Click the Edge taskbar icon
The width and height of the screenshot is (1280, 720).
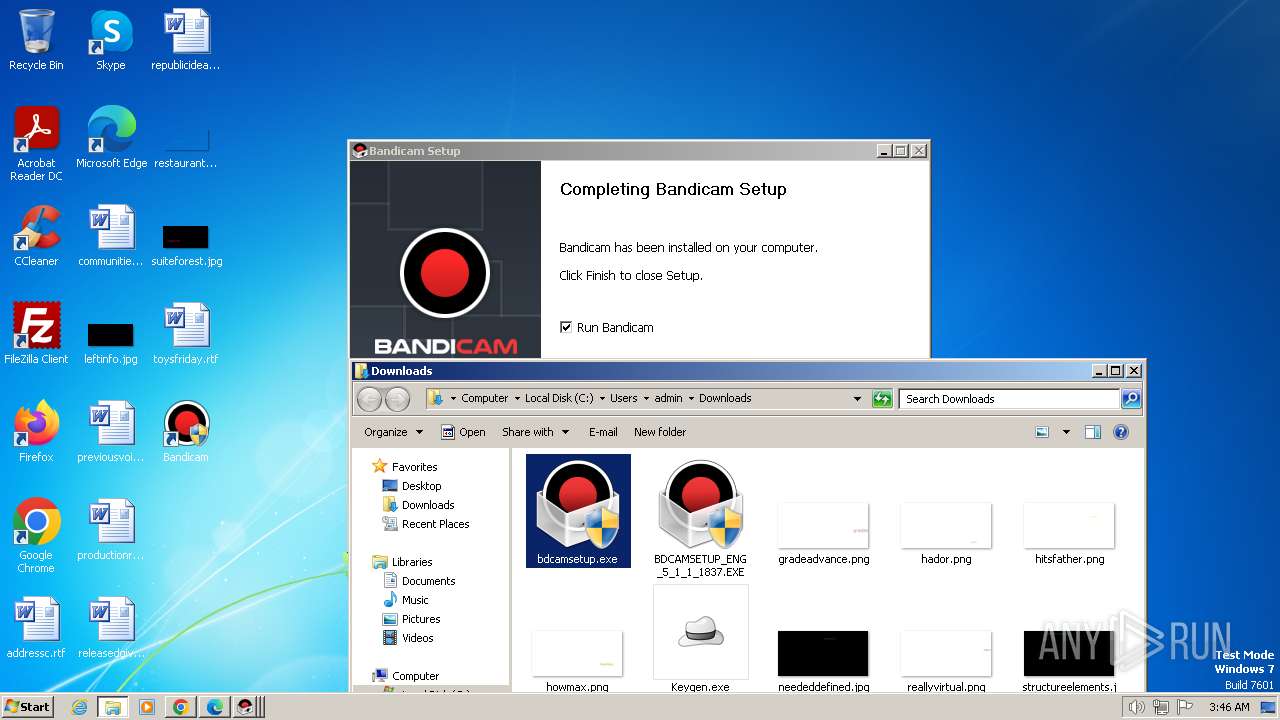click(215, 707)
